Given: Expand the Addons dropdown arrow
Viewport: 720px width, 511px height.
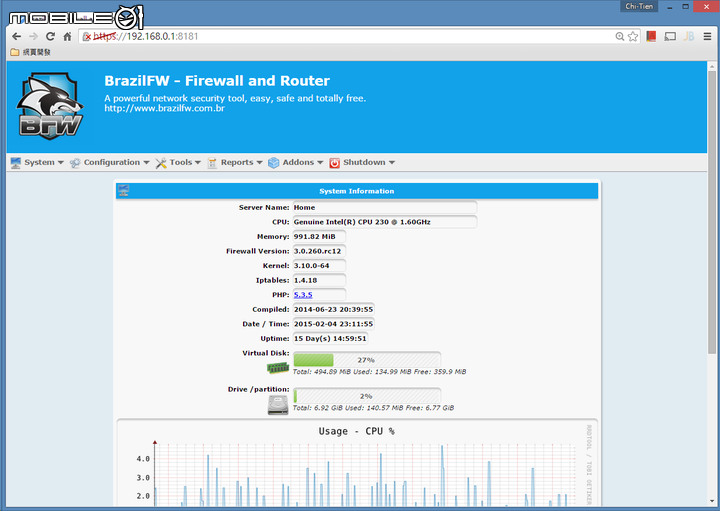Looking at the screenshot, I should tap(320, 163).
